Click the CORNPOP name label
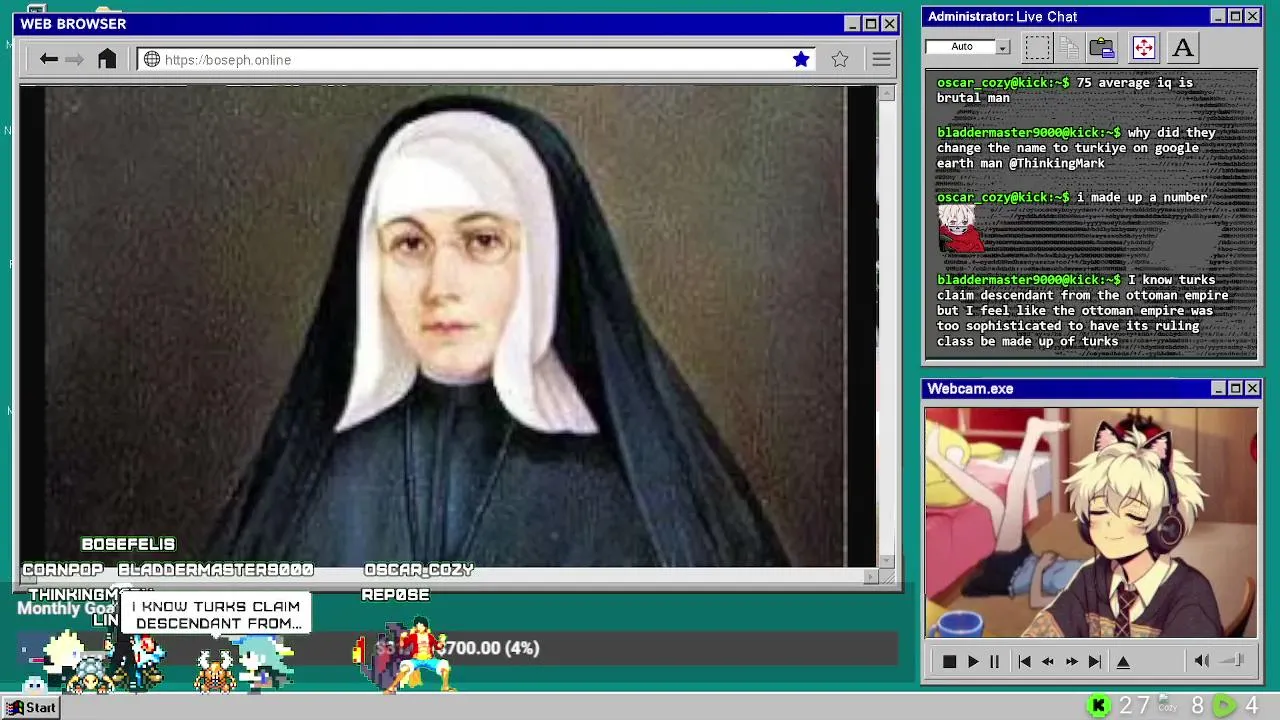 (x=63, y=569)
